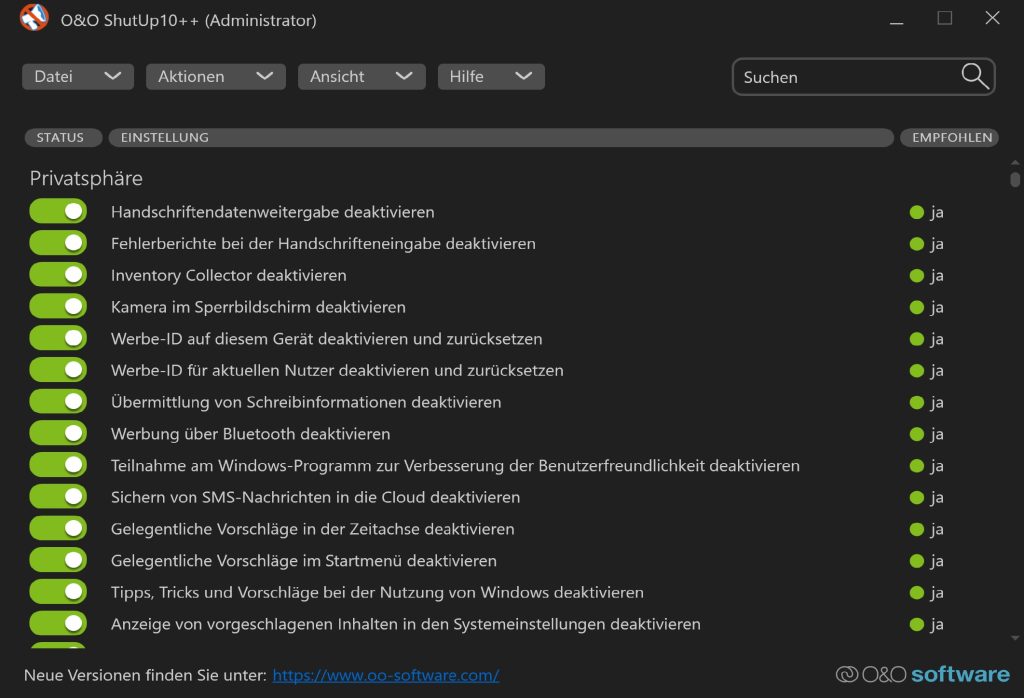Click the scroll down arrow of the list
Screen dimensions: 1024x698
coord(1014,639)
